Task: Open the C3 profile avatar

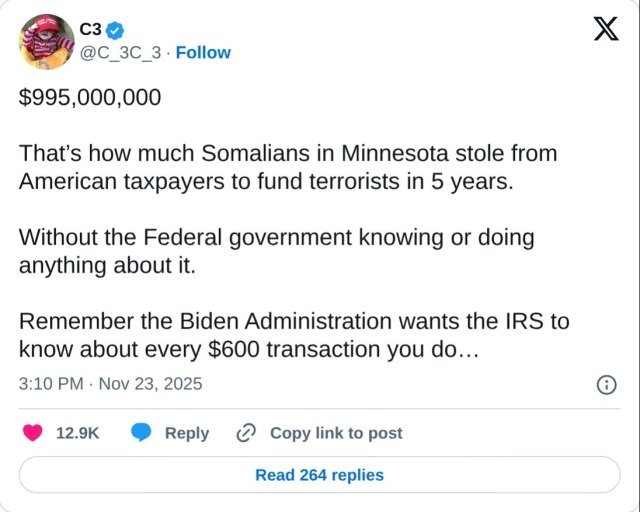Action: click(46, 42)
